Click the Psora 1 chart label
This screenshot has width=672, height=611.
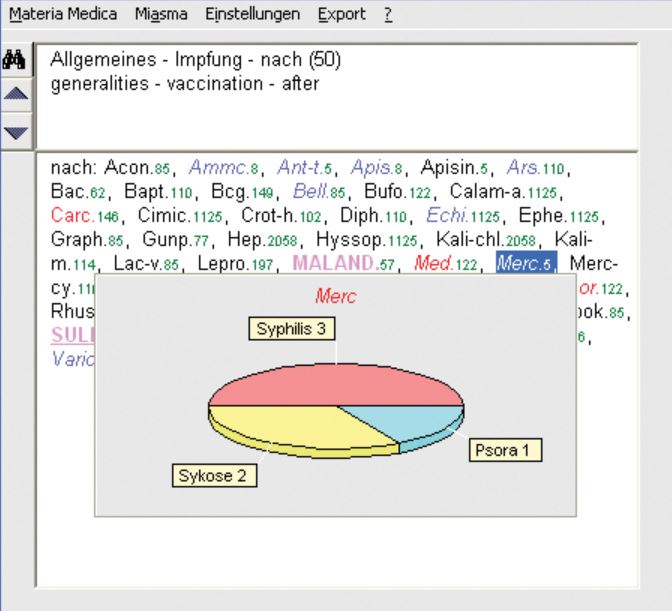507,451
